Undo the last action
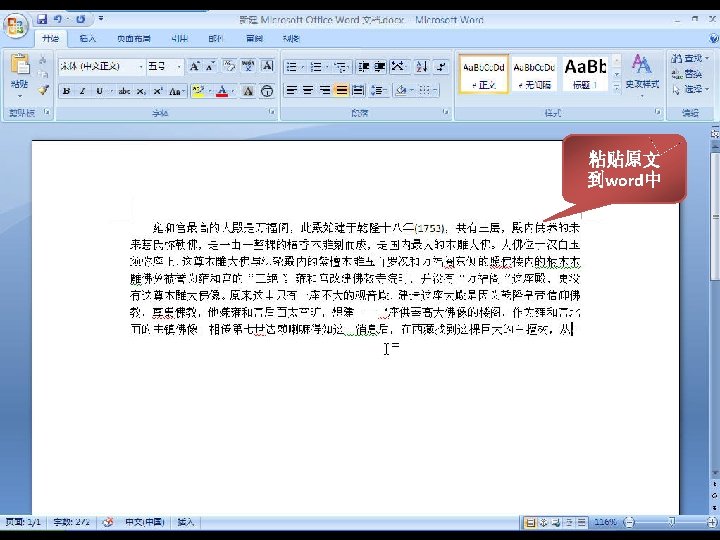The width and height of the screenshot is (720, 540). [58, 19]
